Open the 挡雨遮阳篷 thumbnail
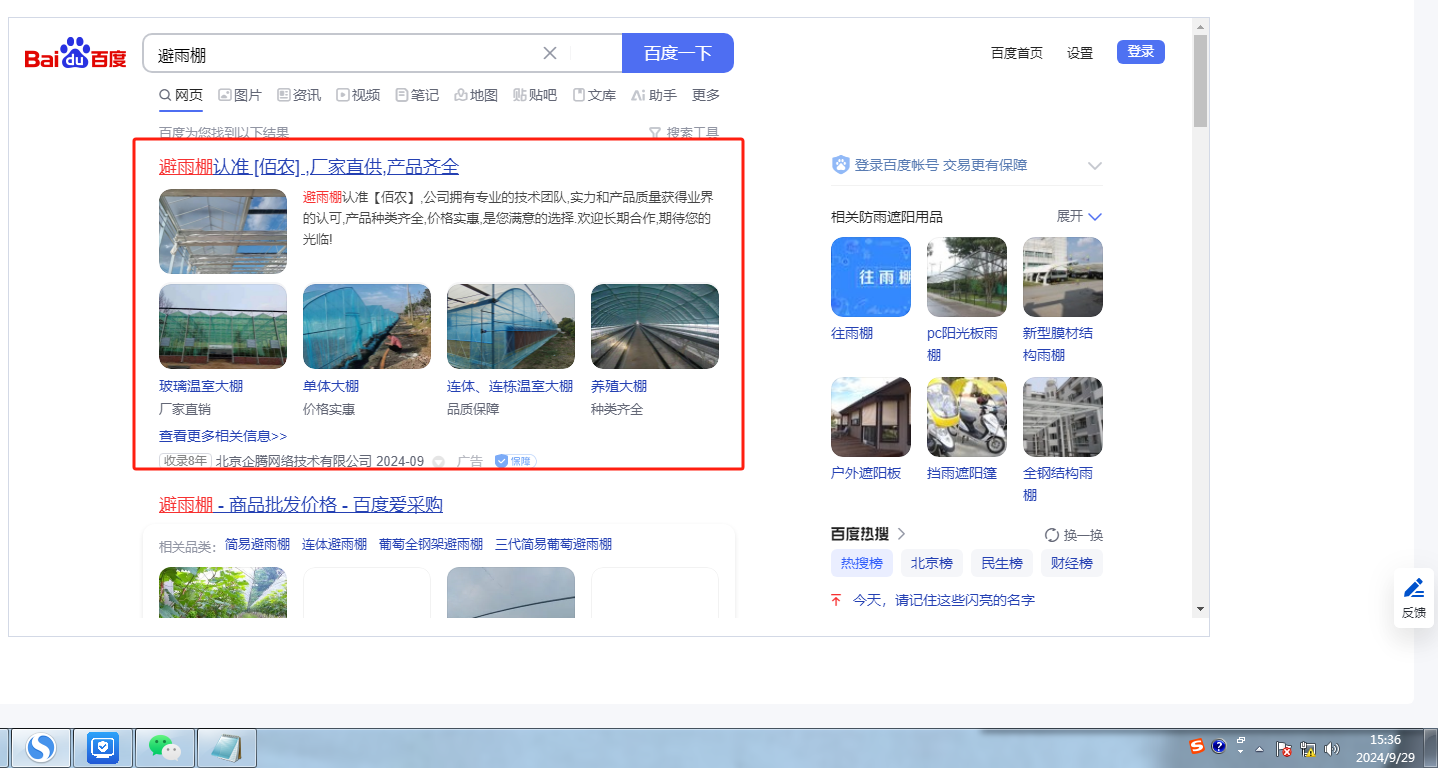Viewport: 1438px width, 768px height. [967, 417]
